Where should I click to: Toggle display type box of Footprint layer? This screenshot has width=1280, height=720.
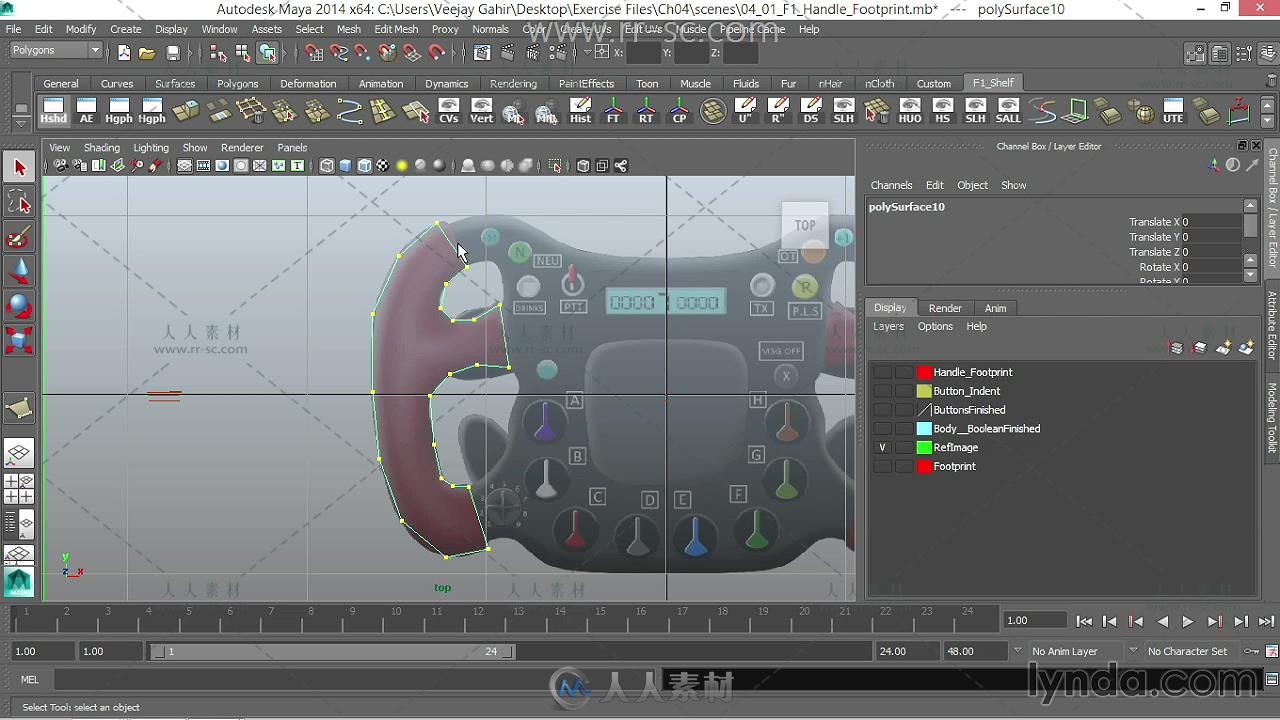pos(904,467)
